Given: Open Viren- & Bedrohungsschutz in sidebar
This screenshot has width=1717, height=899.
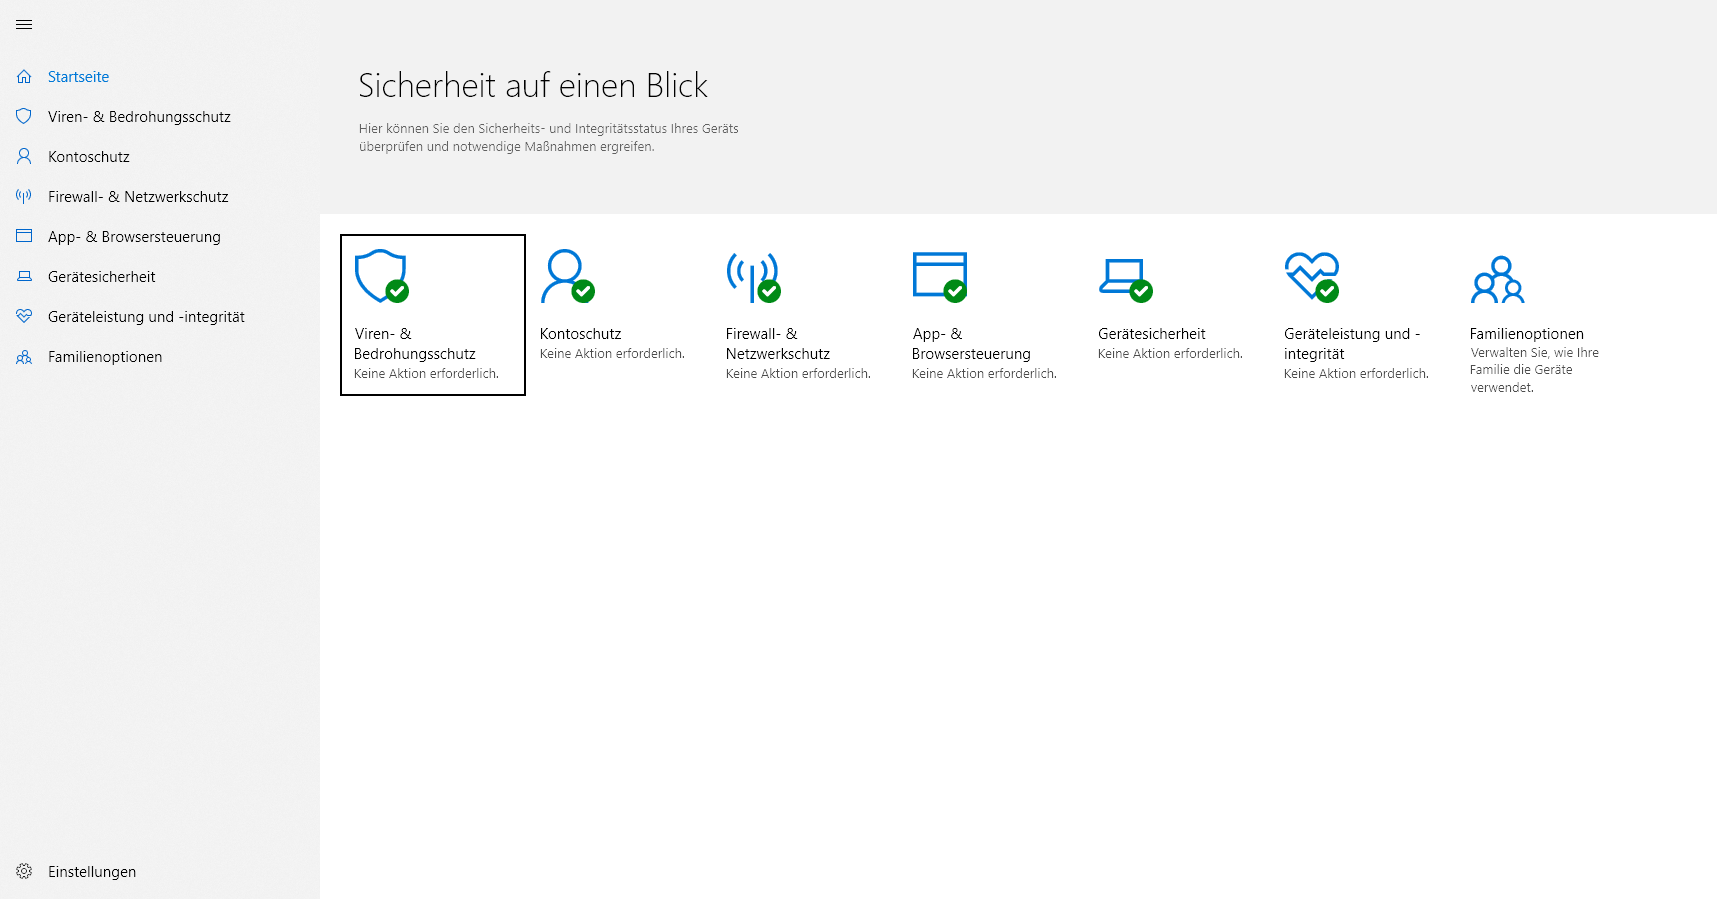Looking at the screenshot, I should pos(139,117).
